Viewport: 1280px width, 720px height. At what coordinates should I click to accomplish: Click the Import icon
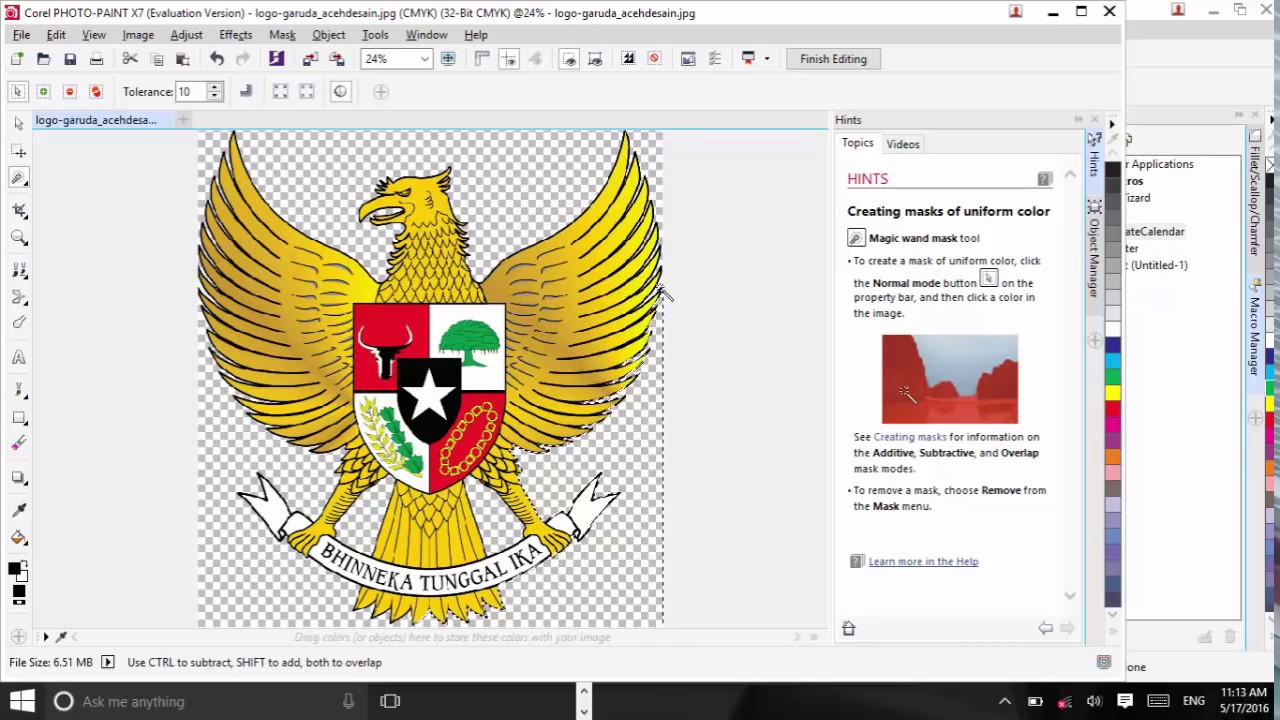coord(310,59)
